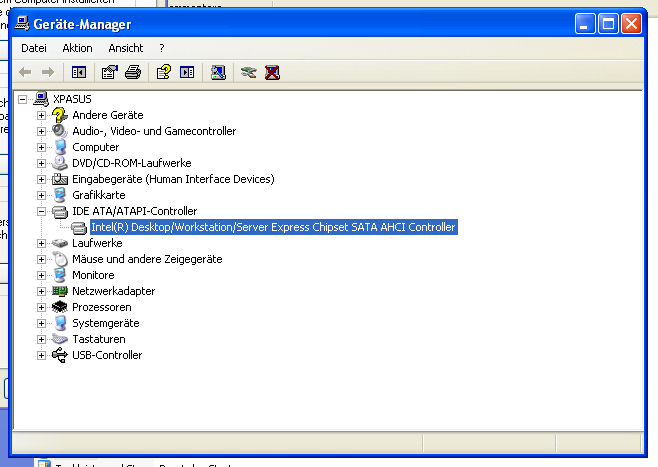The width and height of the screenshot is (658, 467).
Task: Click the Properties toolbar icon
Action: [x=110, y=72]
